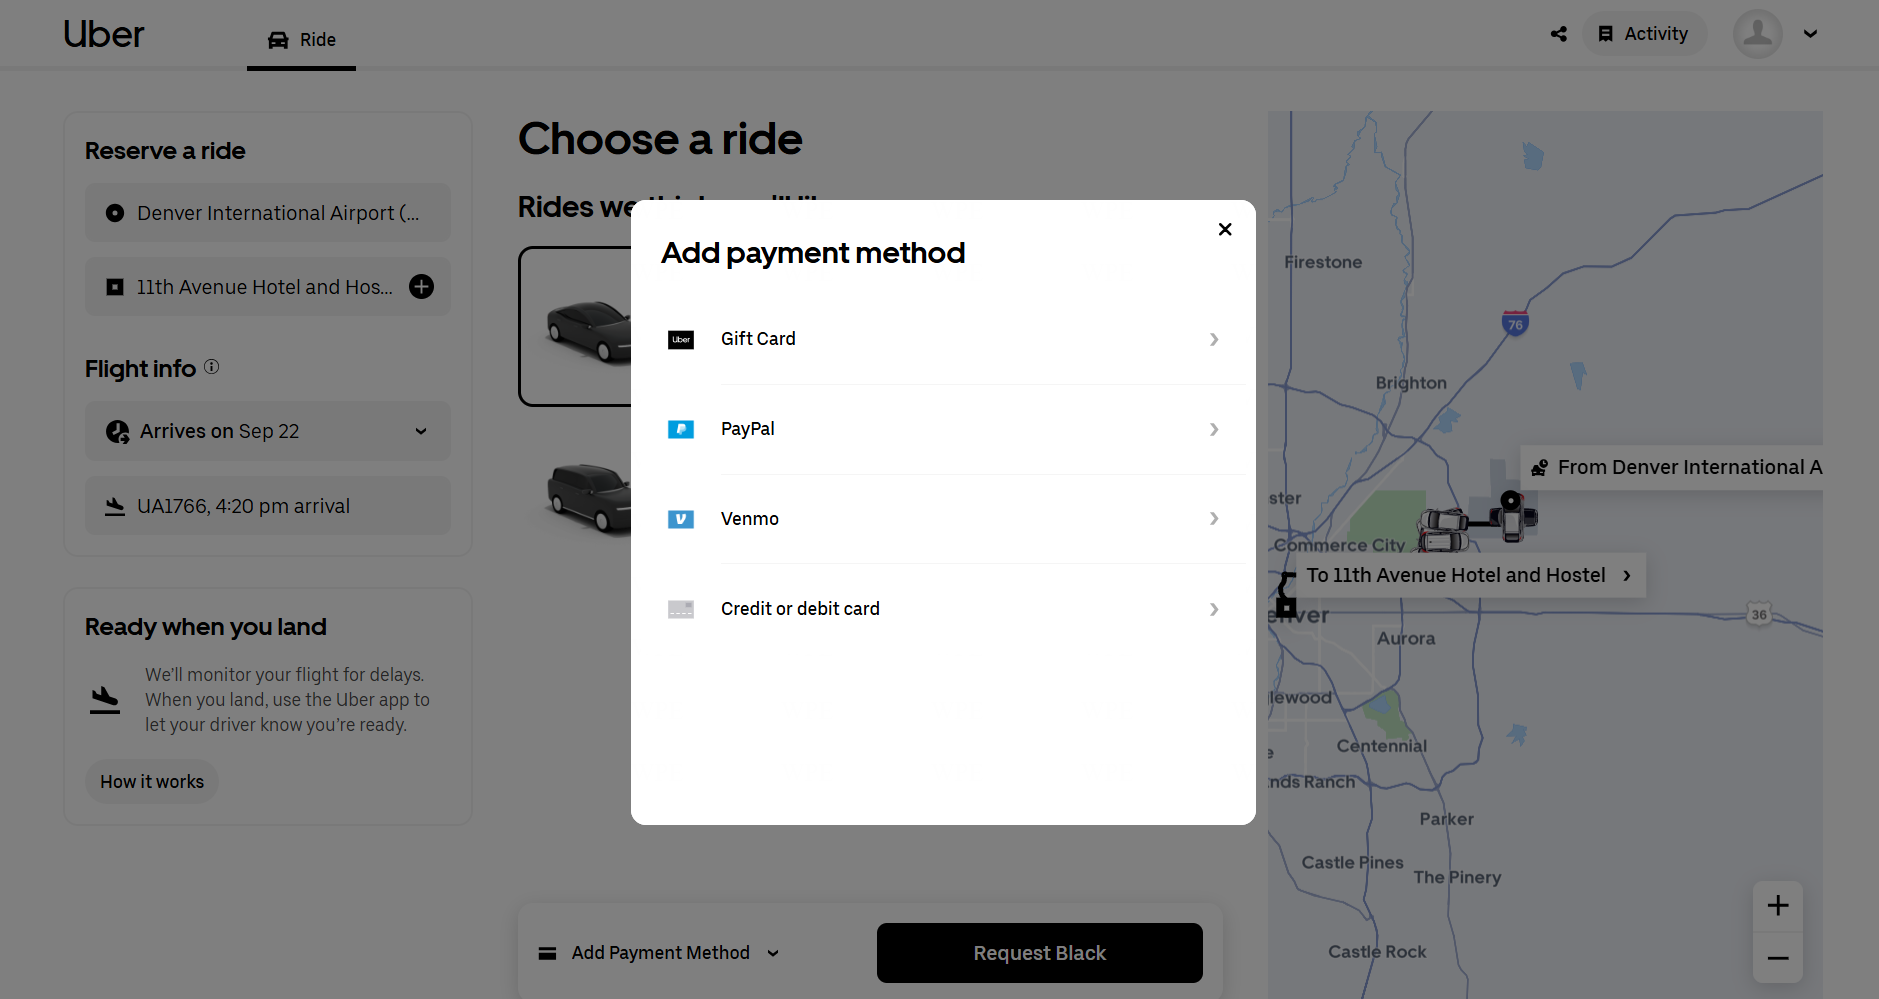Click the I-76 highway shield on map

1515,323
